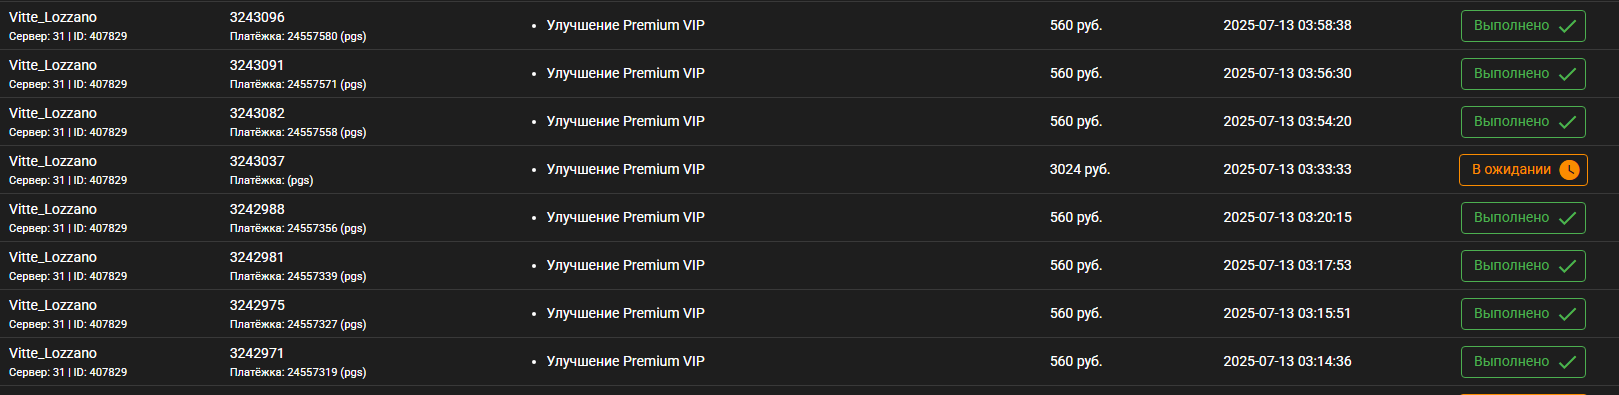Click the timestamp 2025-07-13 03:14:36
The image size is (1619, 395).
click(1287, 361)
